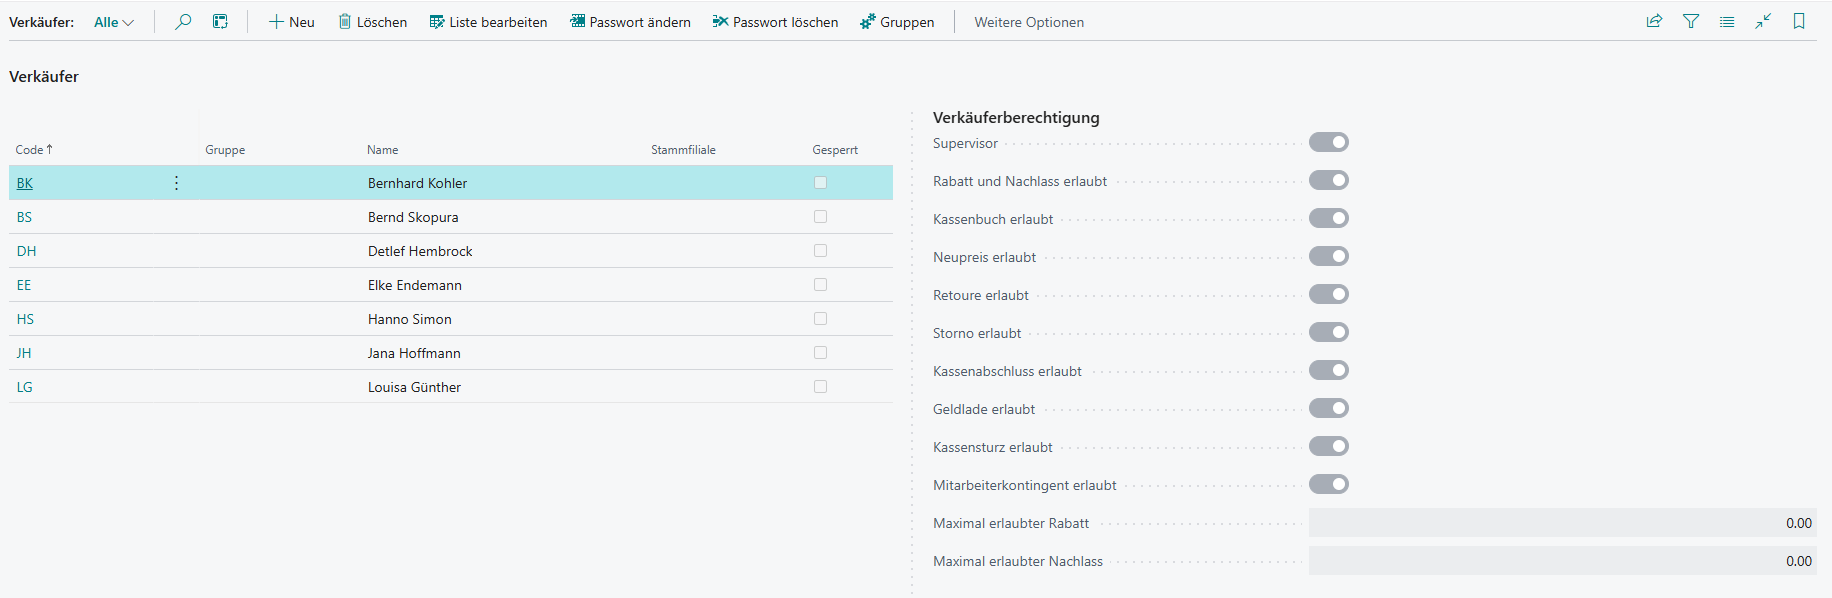Screen dimensions: 1832x598
Task: Toggle Storno erlaubt switch
Action: 1328,333
